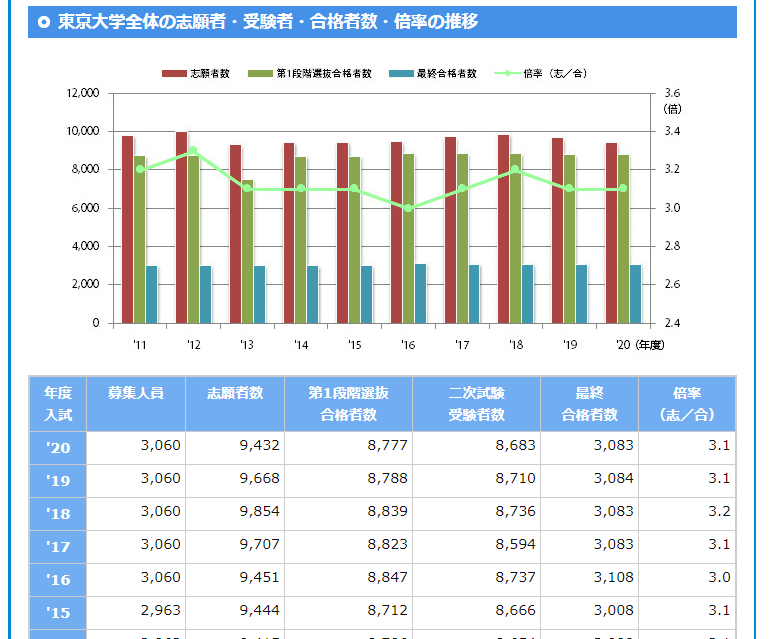Click the red applicant bar for '18
Viewport: 769px width, 639px height.
coord(503,229)
